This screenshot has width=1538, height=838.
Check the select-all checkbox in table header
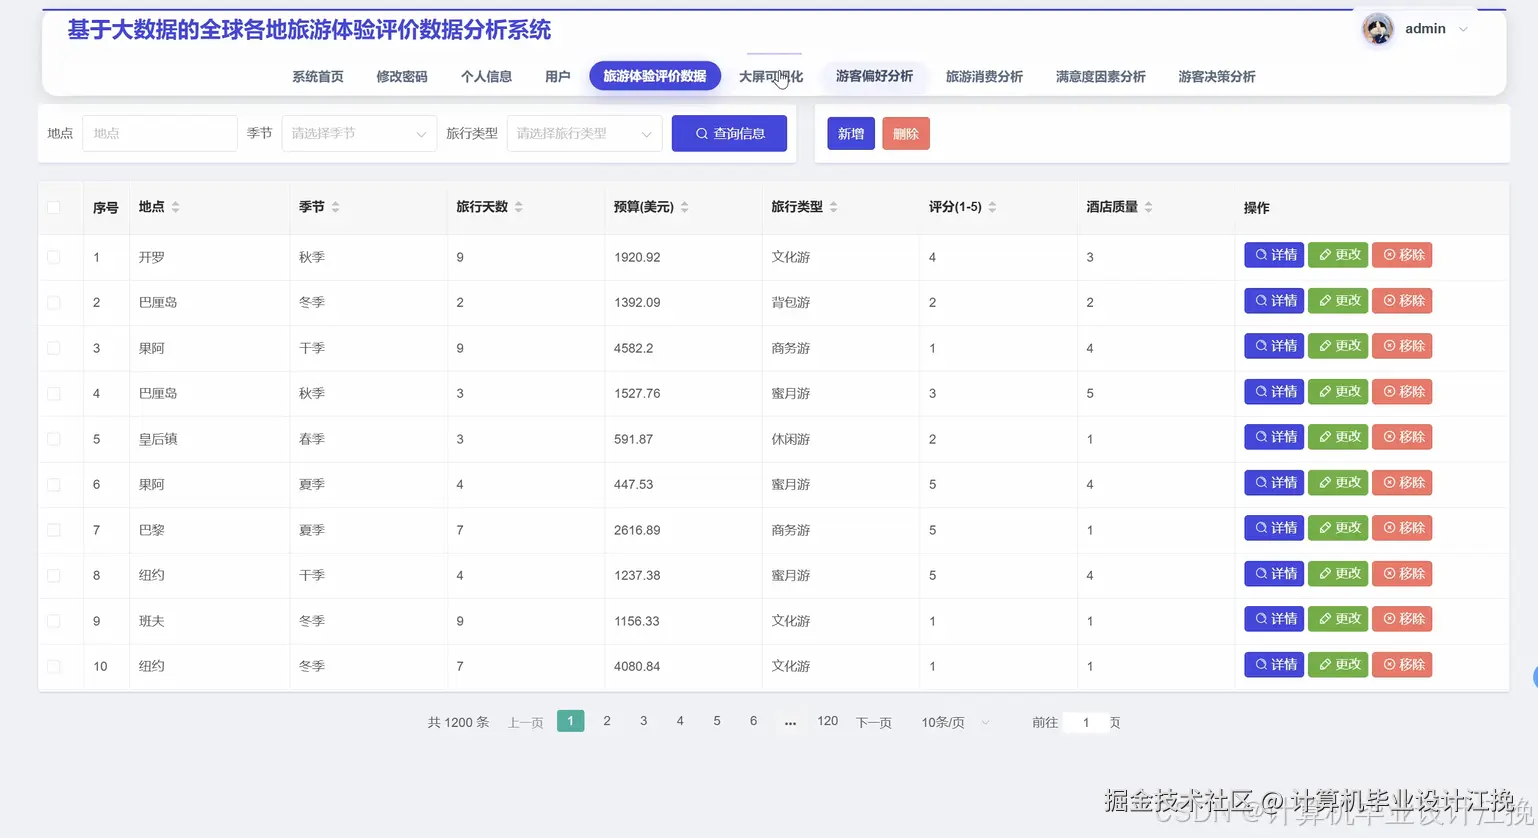click(53, 207)
